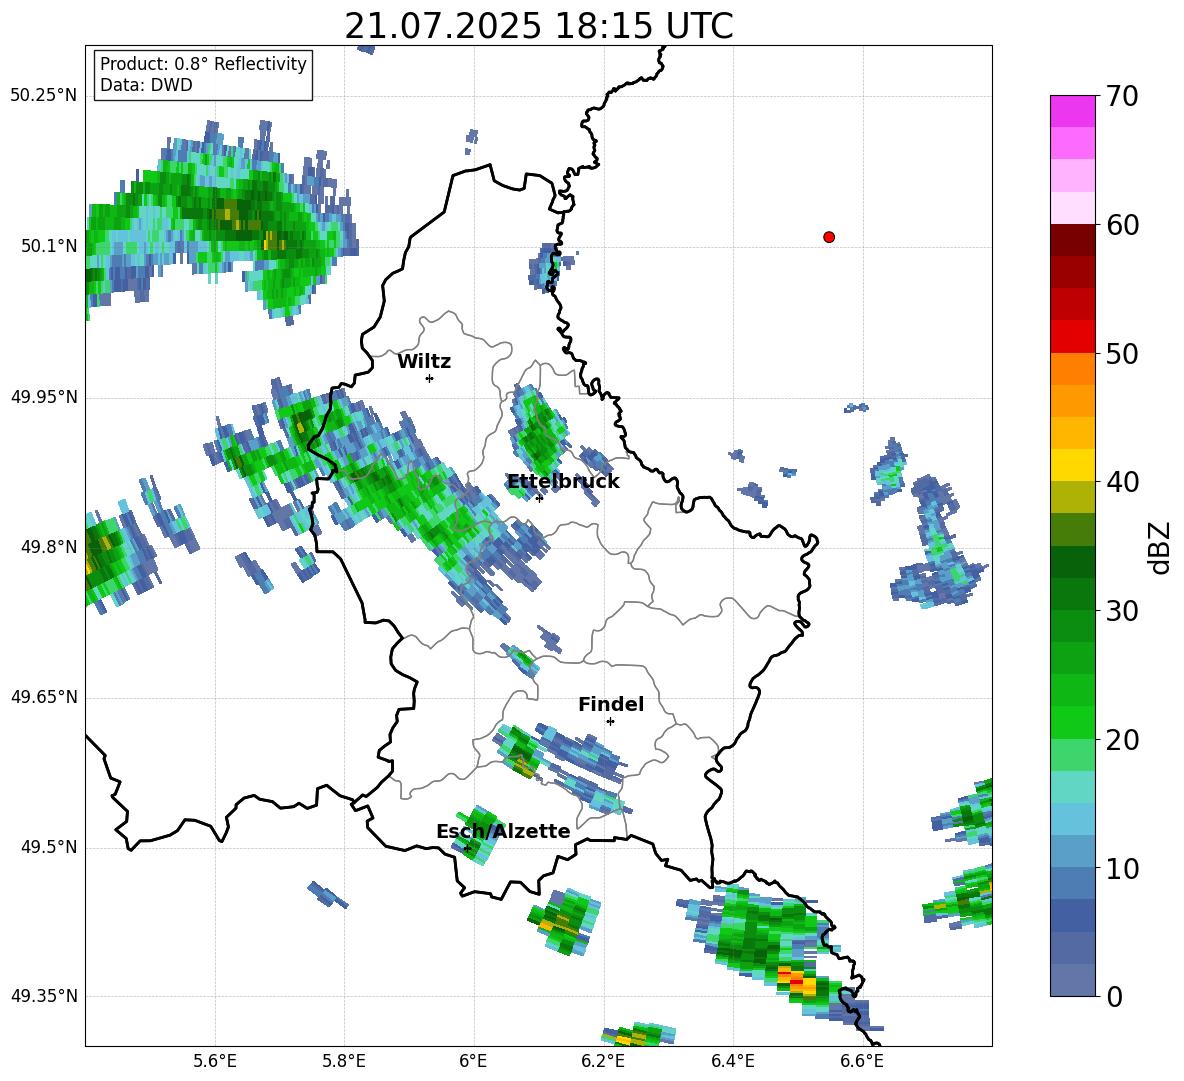Click the latitude label 49.35°N
Image resolution: width=1184 pixels, height=1081 pixels.
[44, 997]
